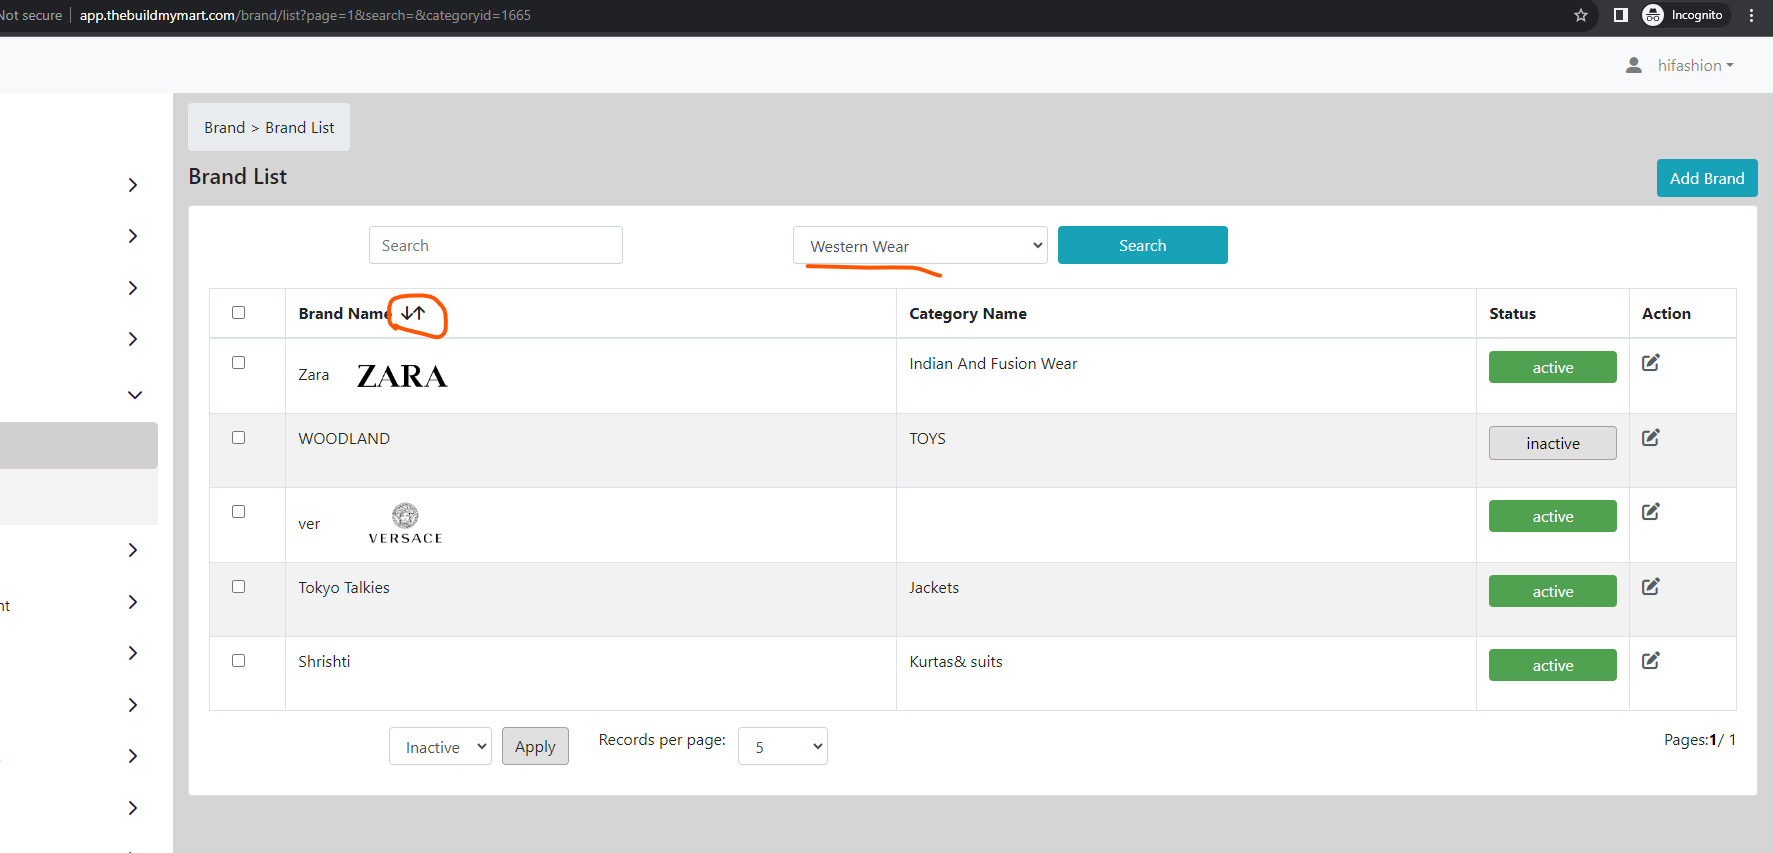Check the ver row checkbox

[x=238, y=511]
